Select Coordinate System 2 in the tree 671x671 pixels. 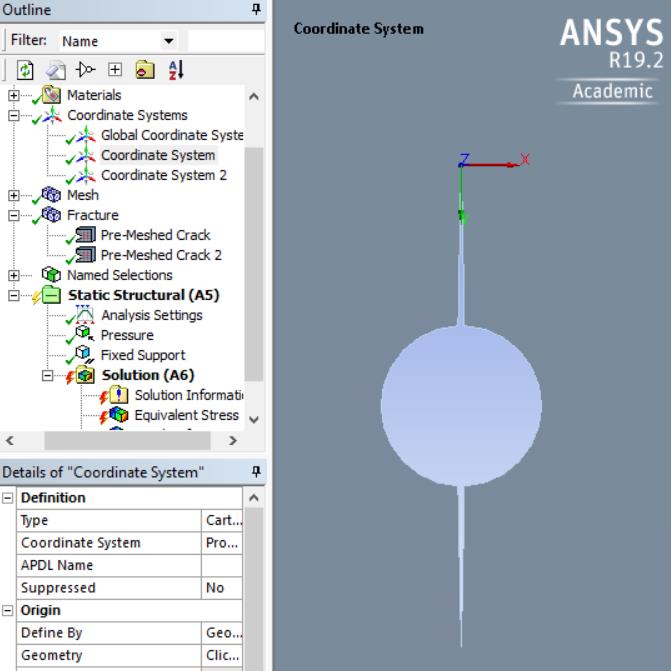163,175
